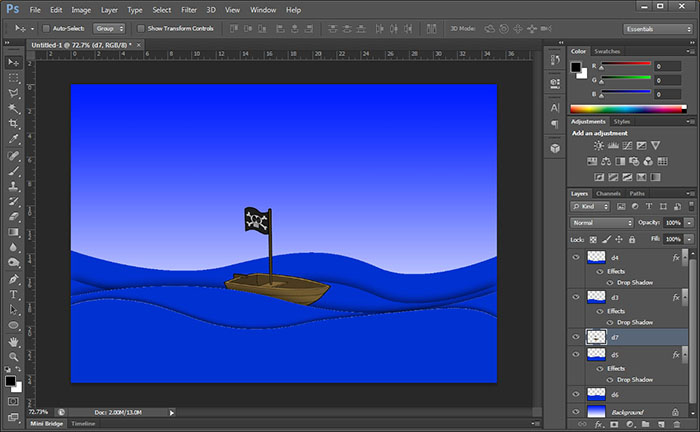Viewport: 700px width, 432px height.
Task: Click the color spectrum ramp
Action: (x=625, y=108)
